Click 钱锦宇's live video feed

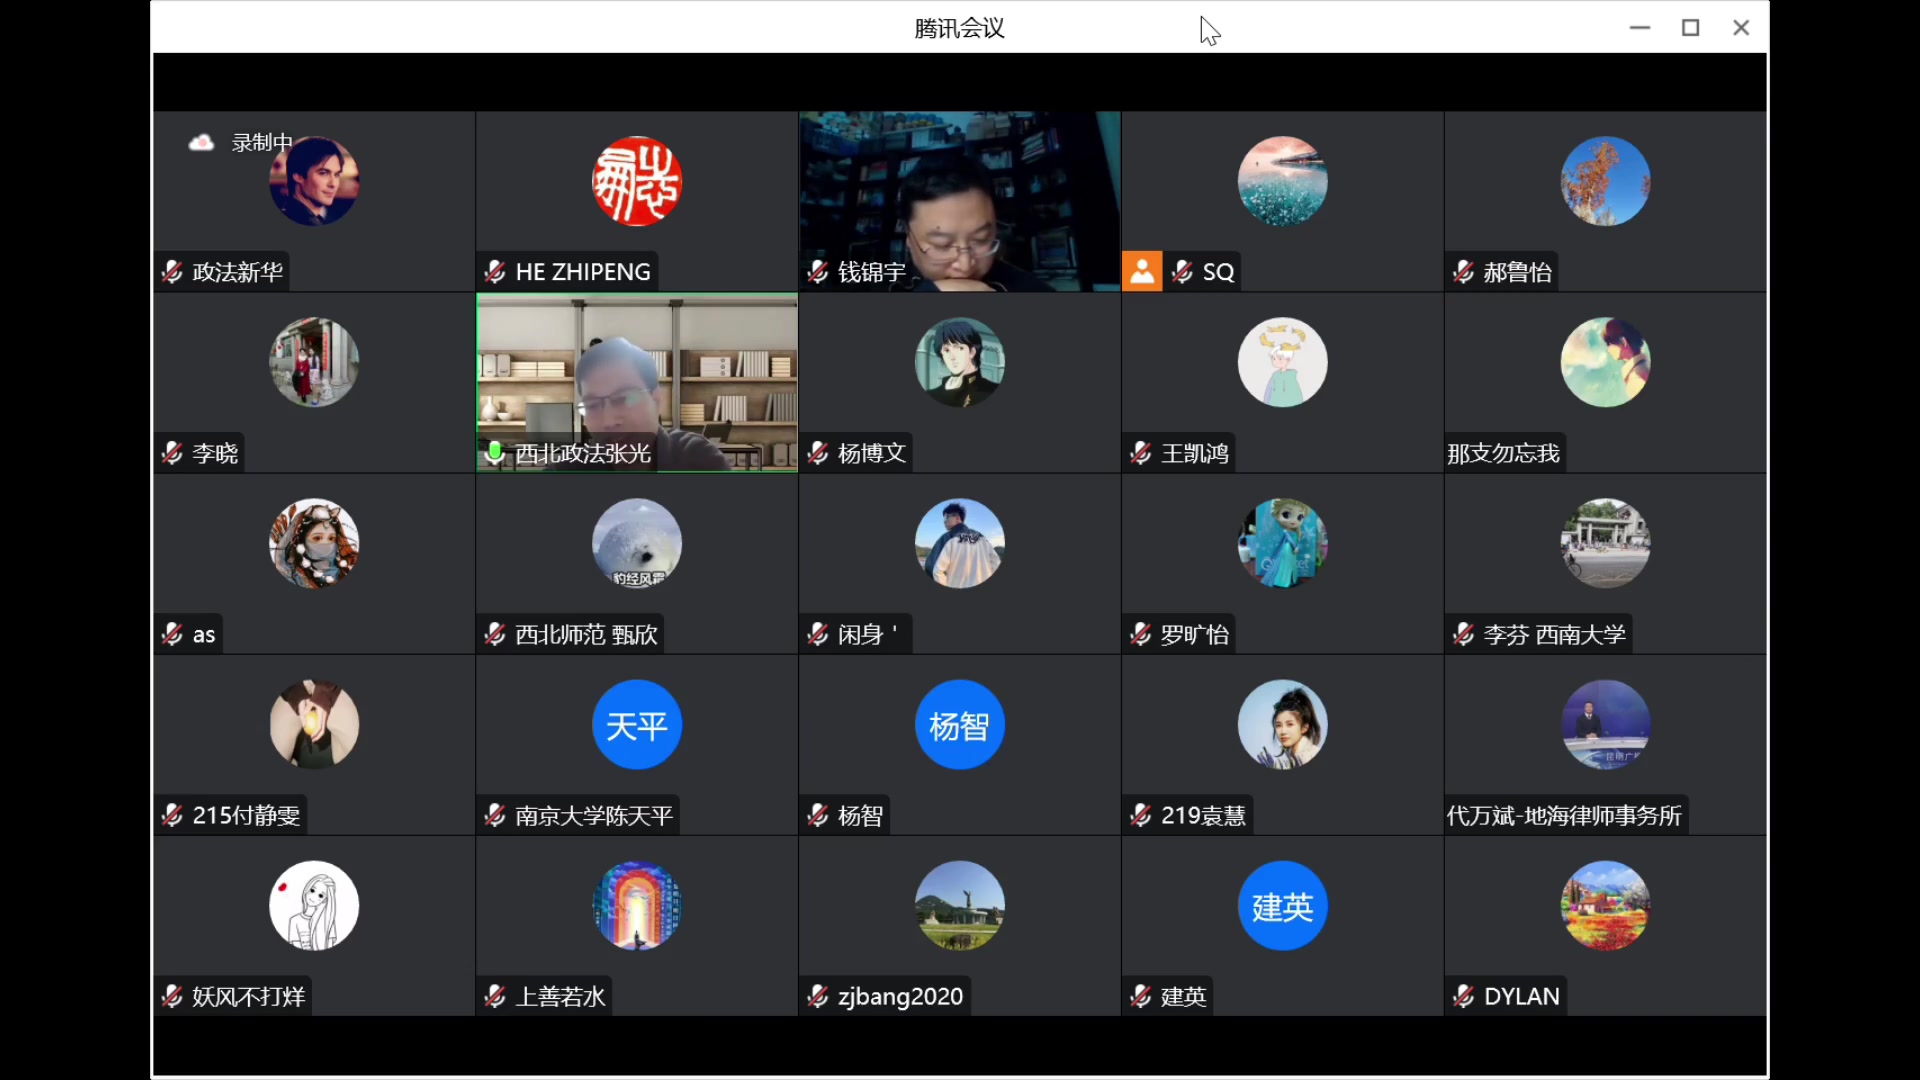960,198
